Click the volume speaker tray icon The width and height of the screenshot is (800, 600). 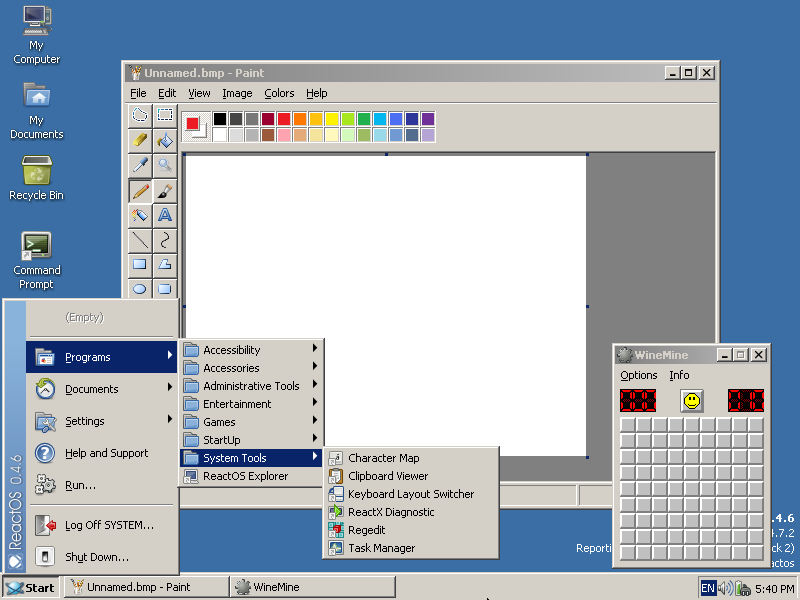pos(725,588)
